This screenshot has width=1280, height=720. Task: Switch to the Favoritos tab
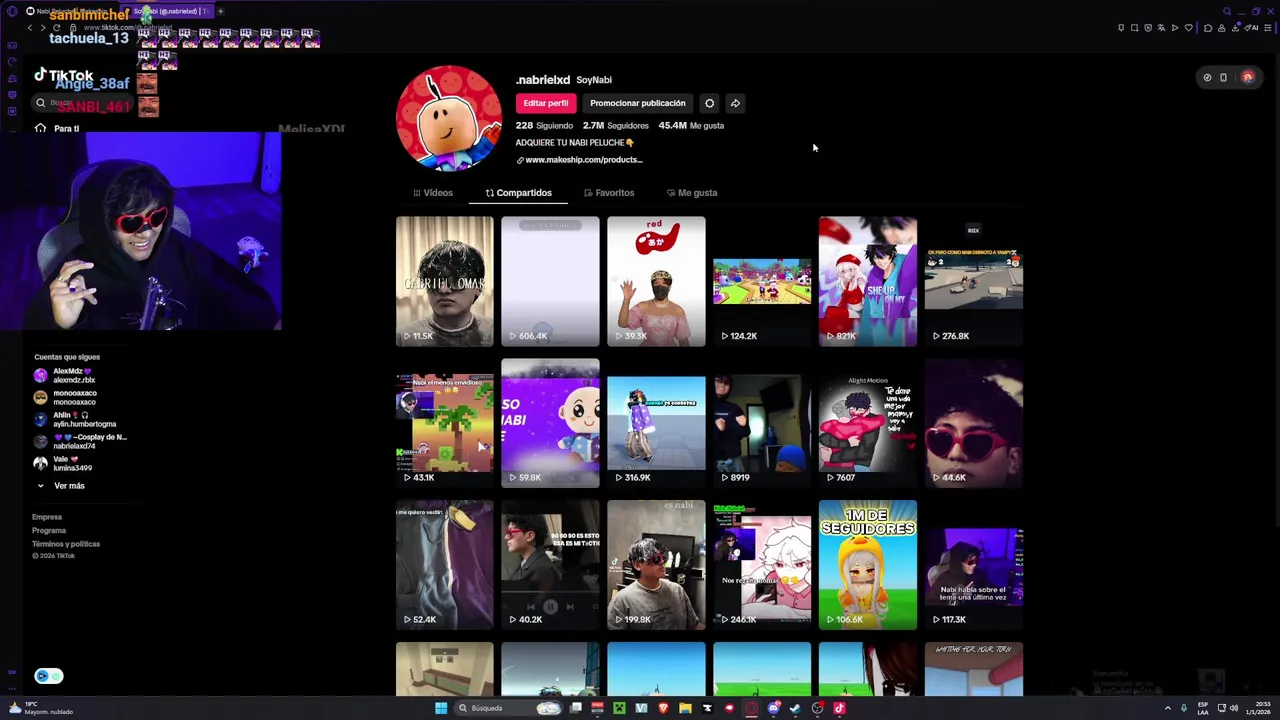tap(609, 193)
